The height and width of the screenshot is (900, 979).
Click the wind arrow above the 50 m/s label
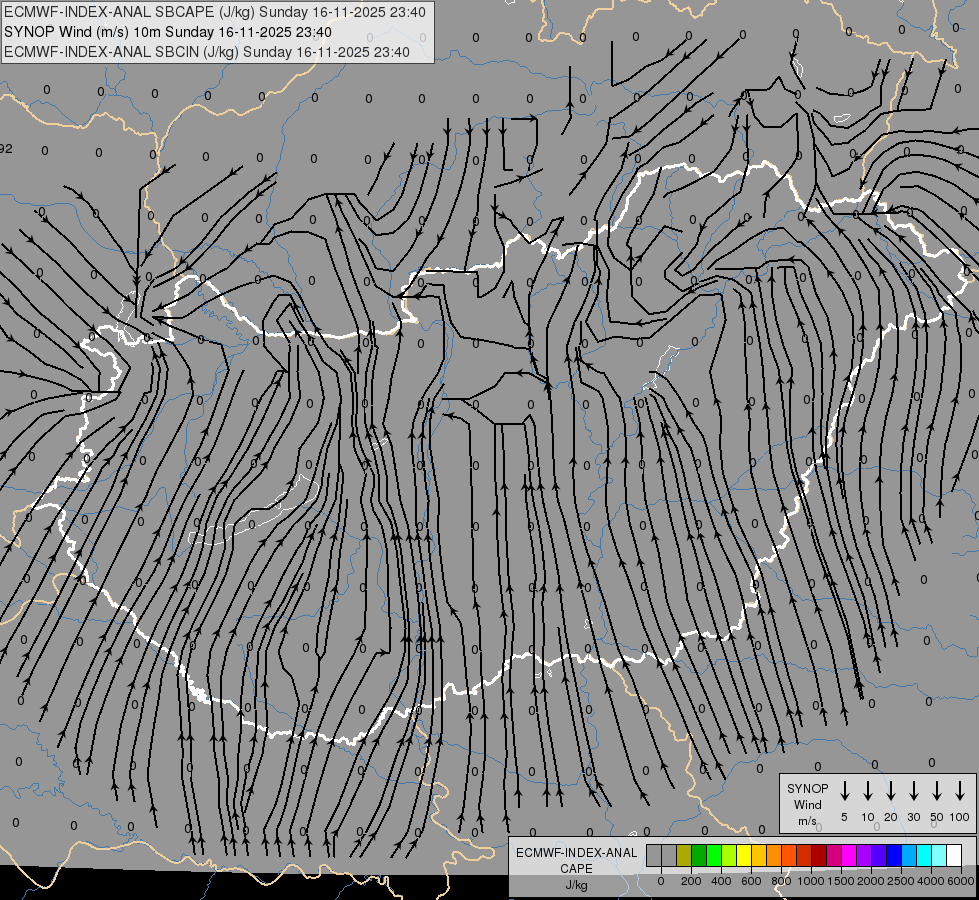coord(937,790)
